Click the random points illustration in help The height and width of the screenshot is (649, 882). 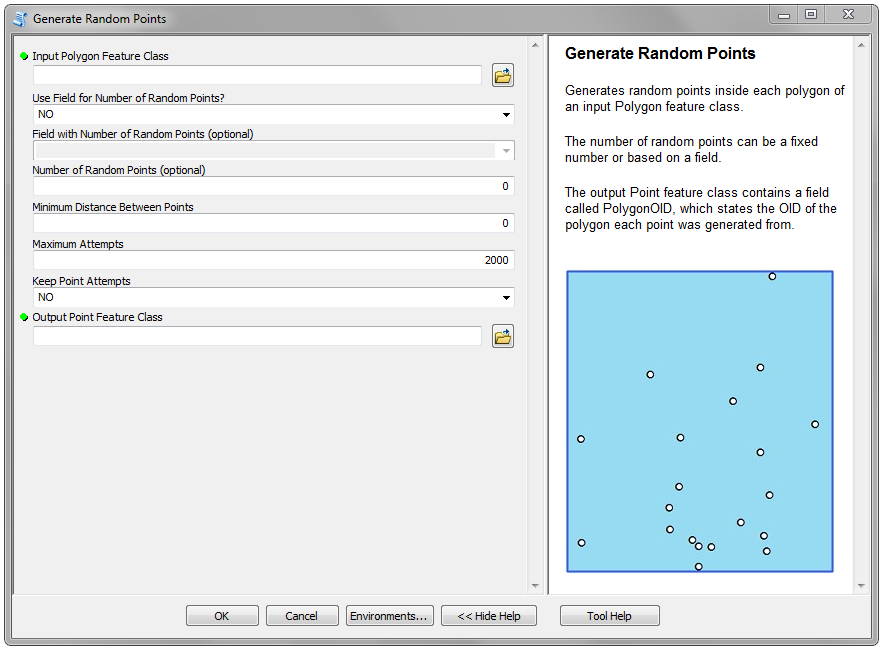(x=700, y=421)
